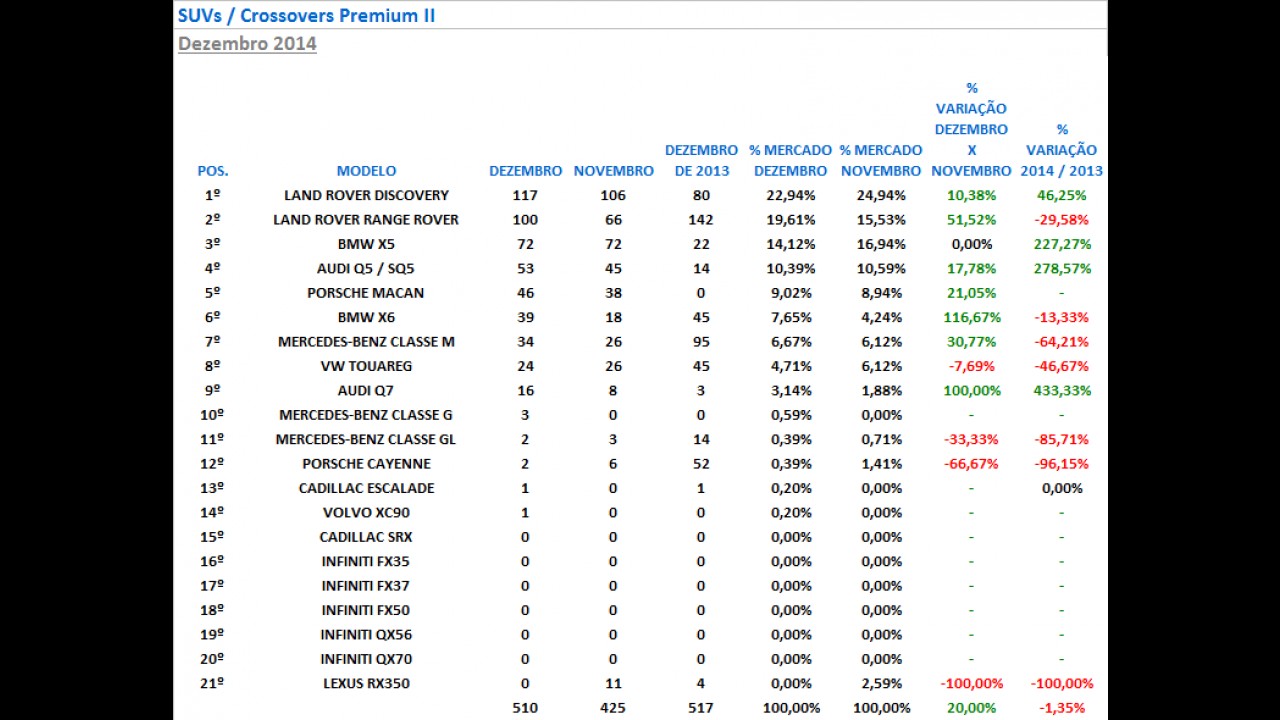
Task: Click the '% MERCADO DEZEMBRO' column header
Action: point(790,160)
